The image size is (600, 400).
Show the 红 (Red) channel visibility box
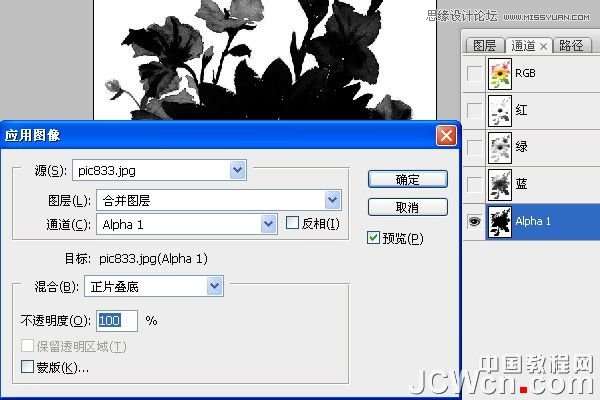[474, 111]
